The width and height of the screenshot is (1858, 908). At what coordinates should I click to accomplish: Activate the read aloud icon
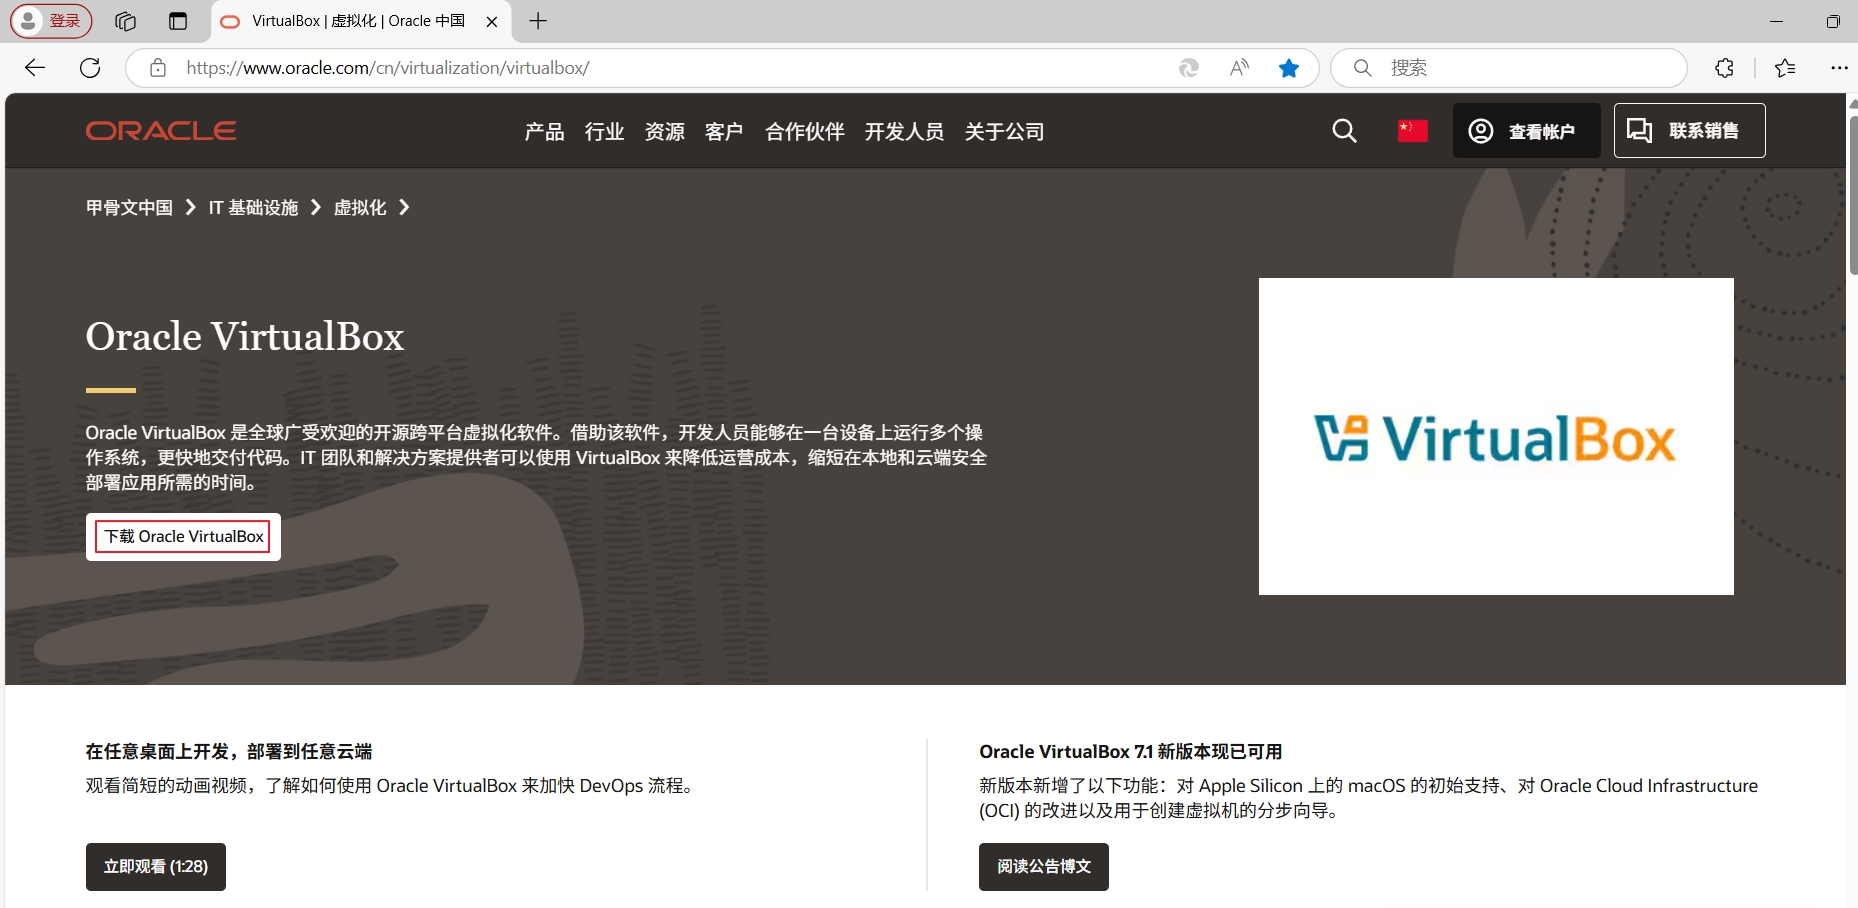point(1239,68)
